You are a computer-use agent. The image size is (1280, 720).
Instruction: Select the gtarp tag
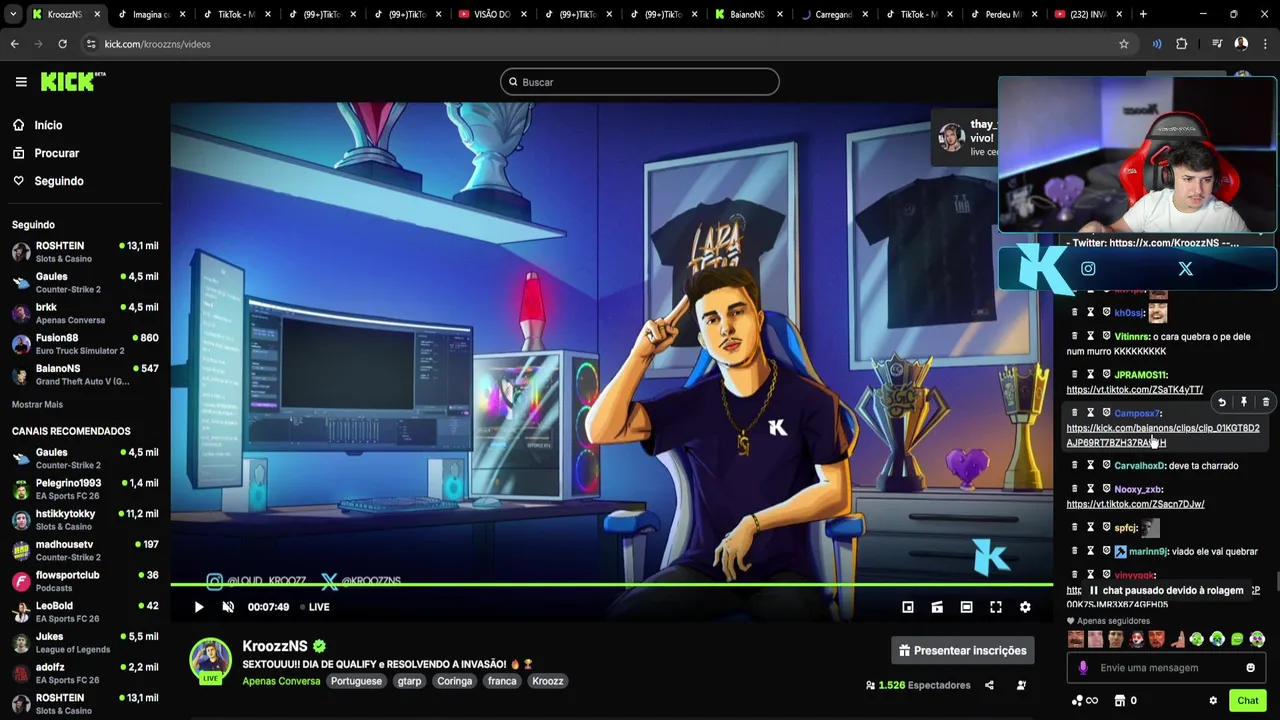tap(409, 681)
